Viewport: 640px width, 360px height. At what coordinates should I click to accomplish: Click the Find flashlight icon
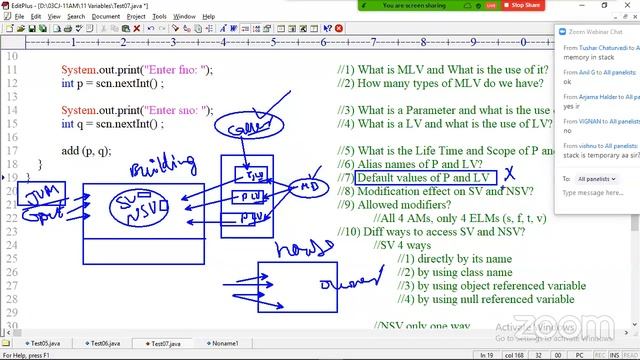[x=176, y=29]
